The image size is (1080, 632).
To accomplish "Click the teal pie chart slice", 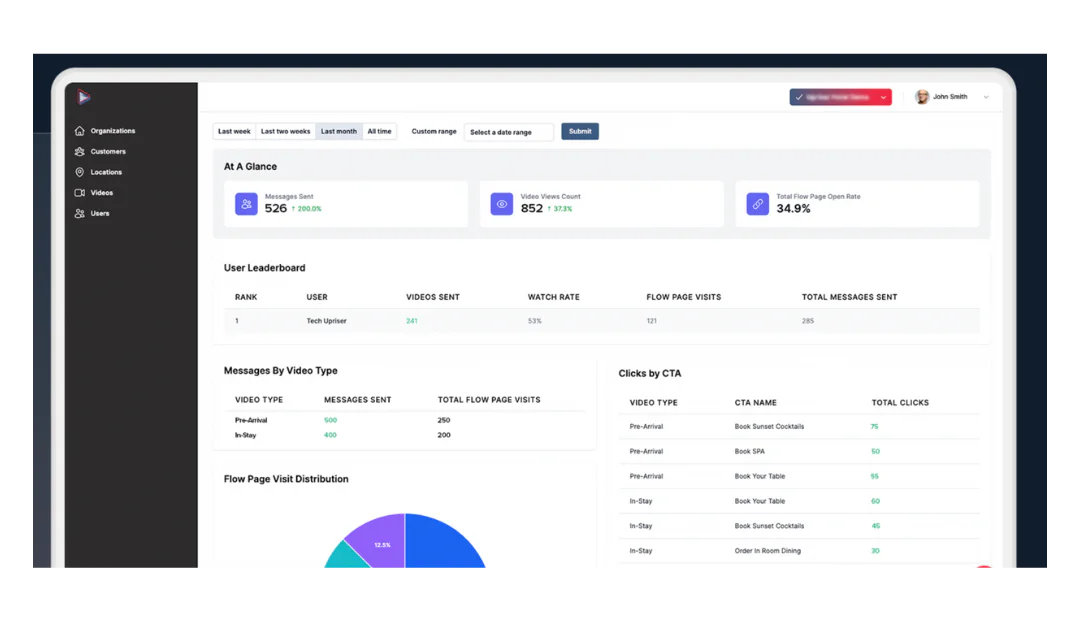I will [346, 558].
